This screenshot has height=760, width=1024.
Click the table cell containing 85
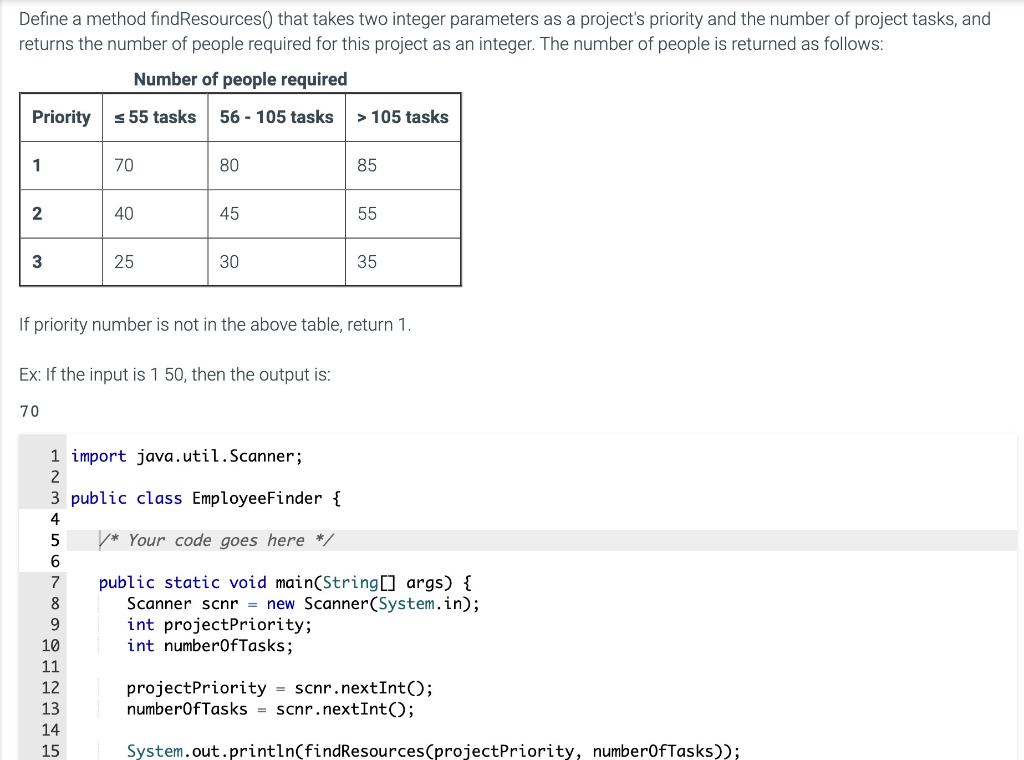tap(366, 165)
